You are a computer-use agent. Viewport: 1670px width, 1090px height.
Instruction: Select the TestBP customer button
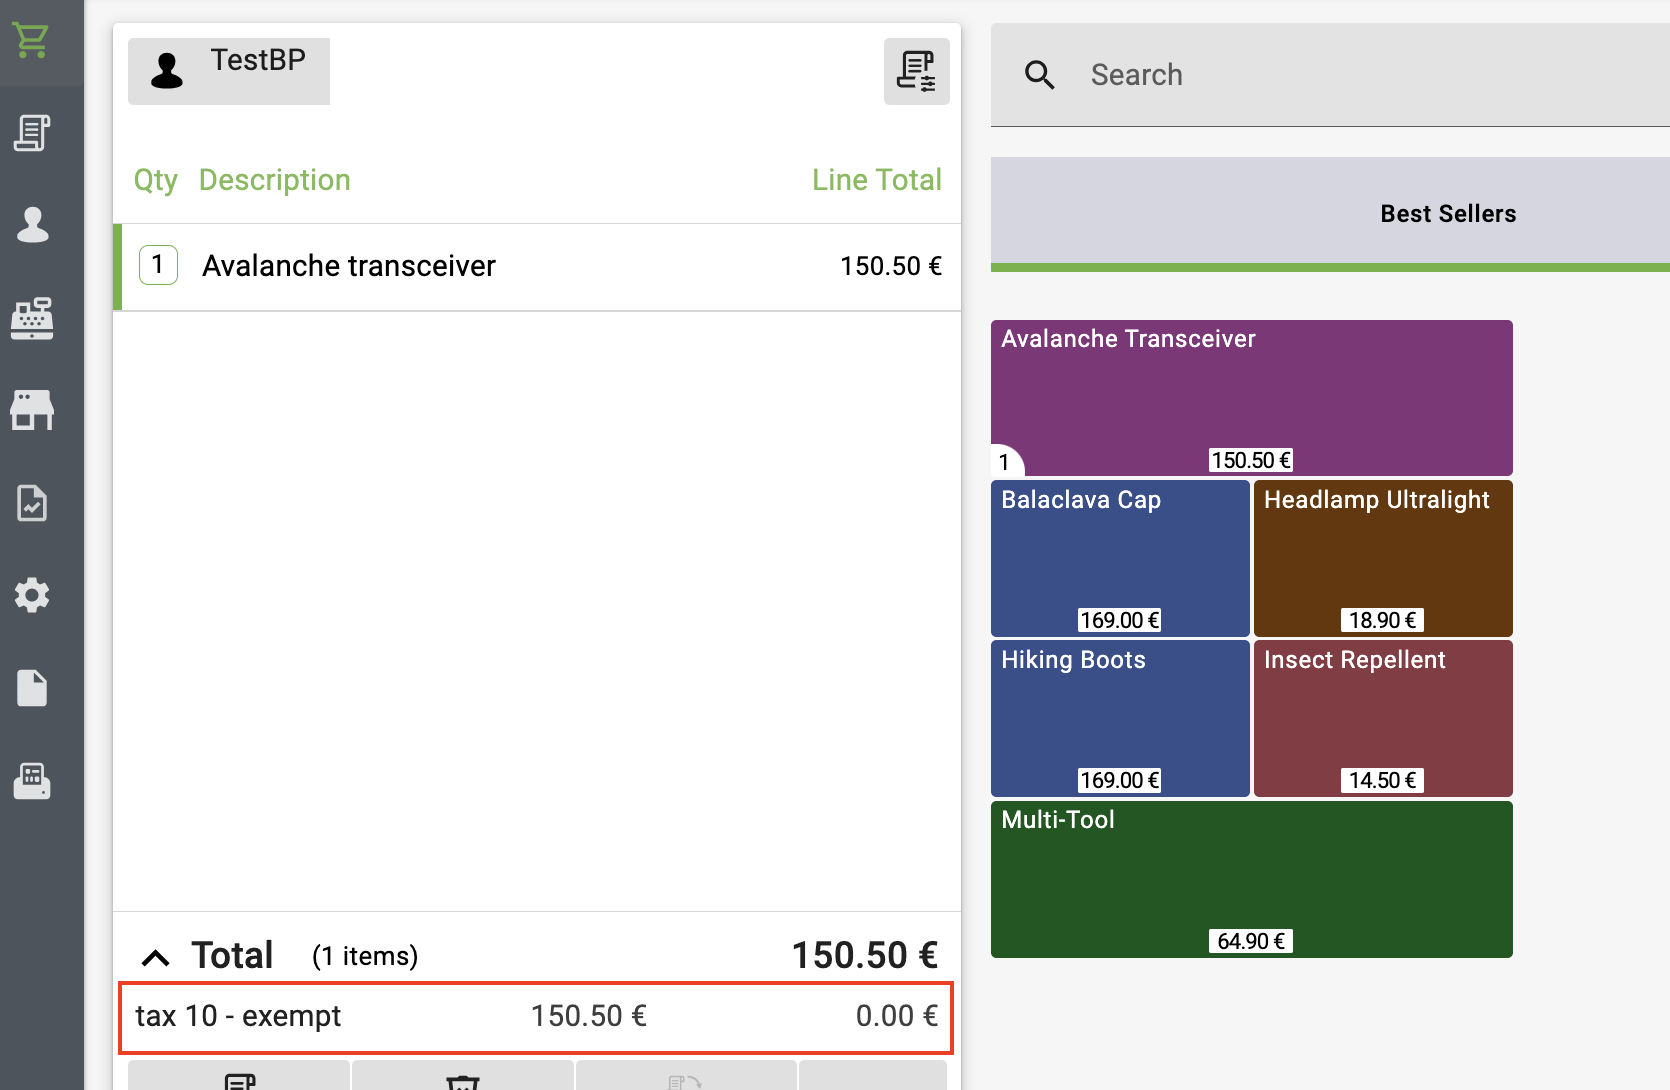[229, 71]
